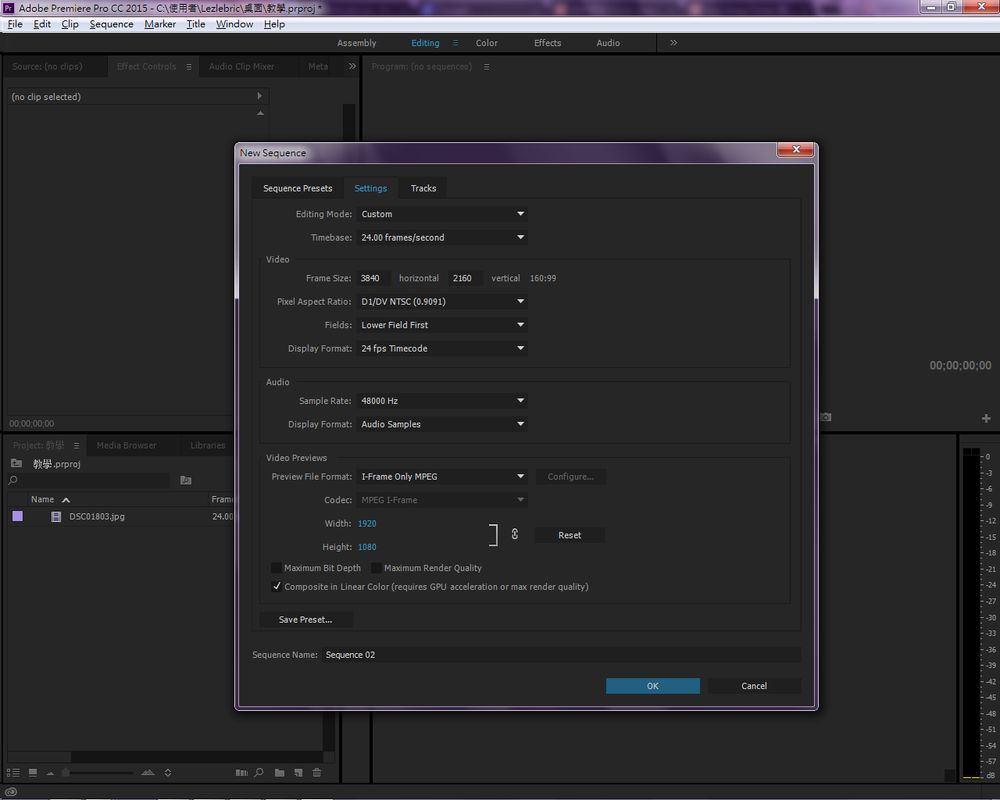Click the New Item icon in Project panel

coord(298,773)
